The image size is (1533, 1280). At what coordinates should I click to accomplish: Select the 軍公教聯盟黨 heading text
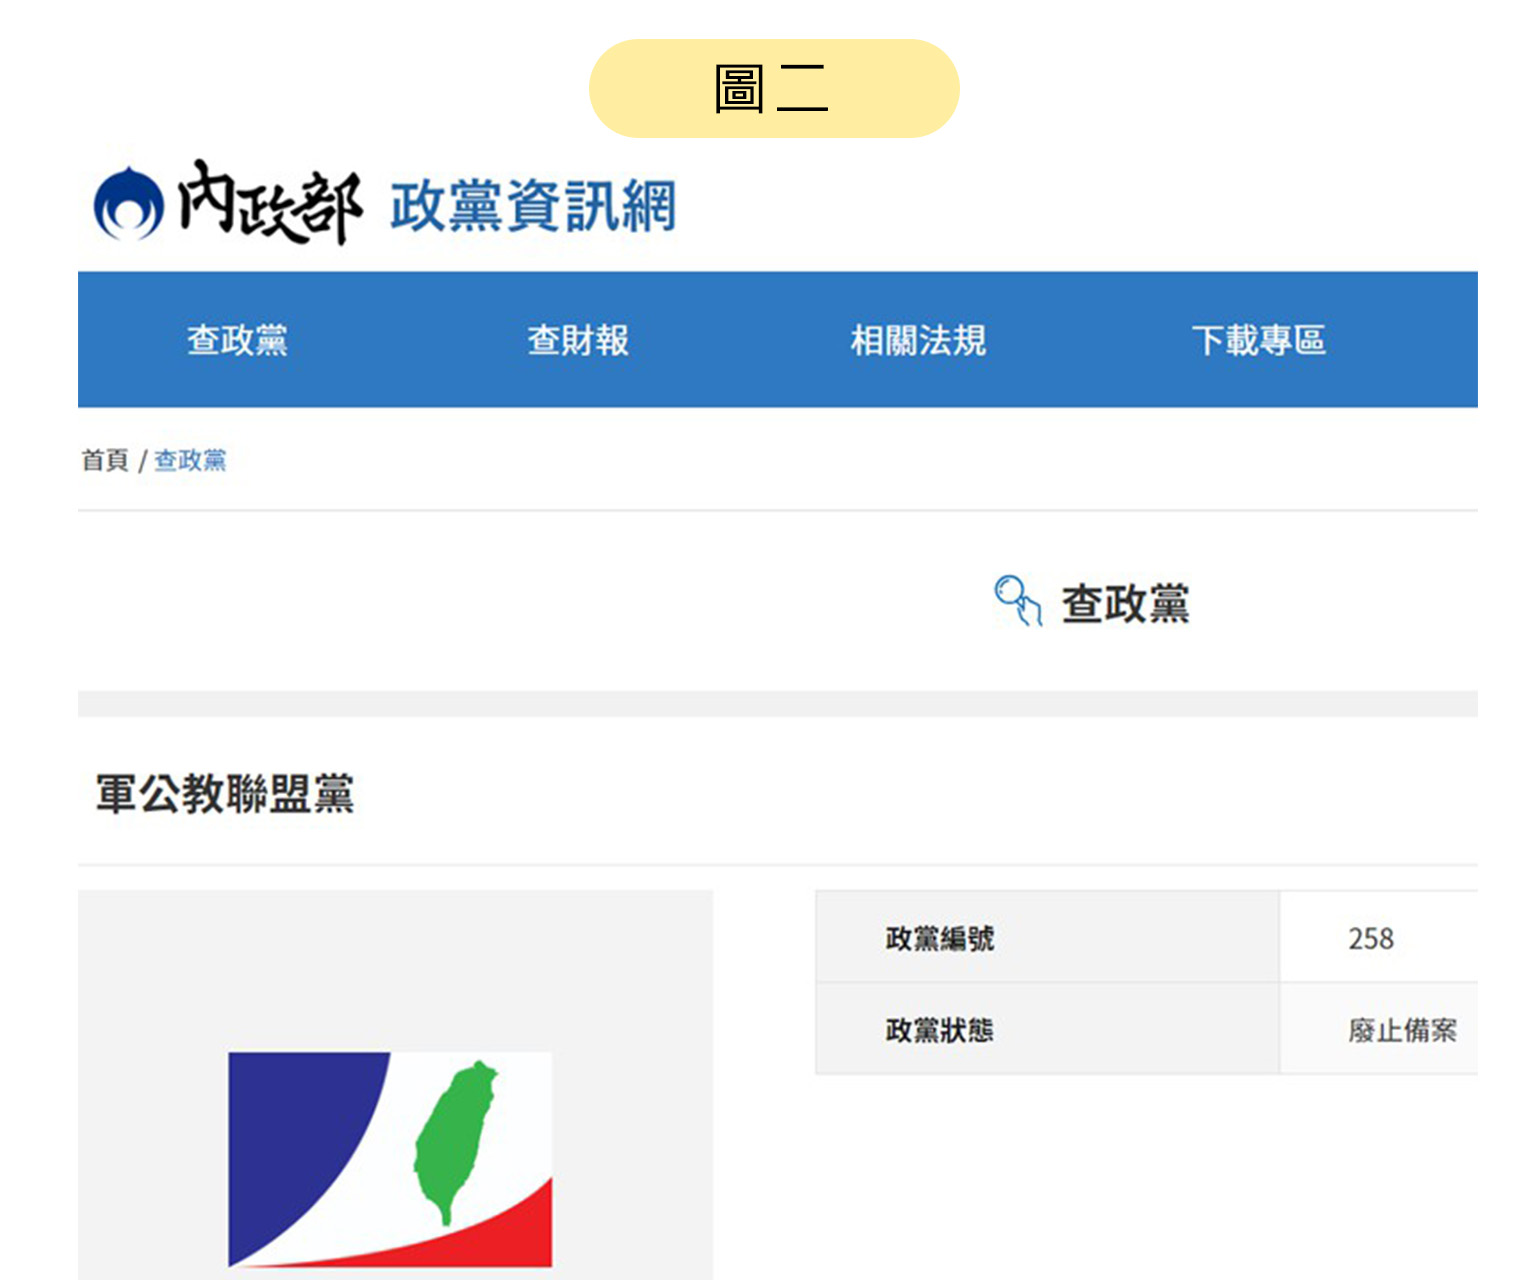point(225,794)
